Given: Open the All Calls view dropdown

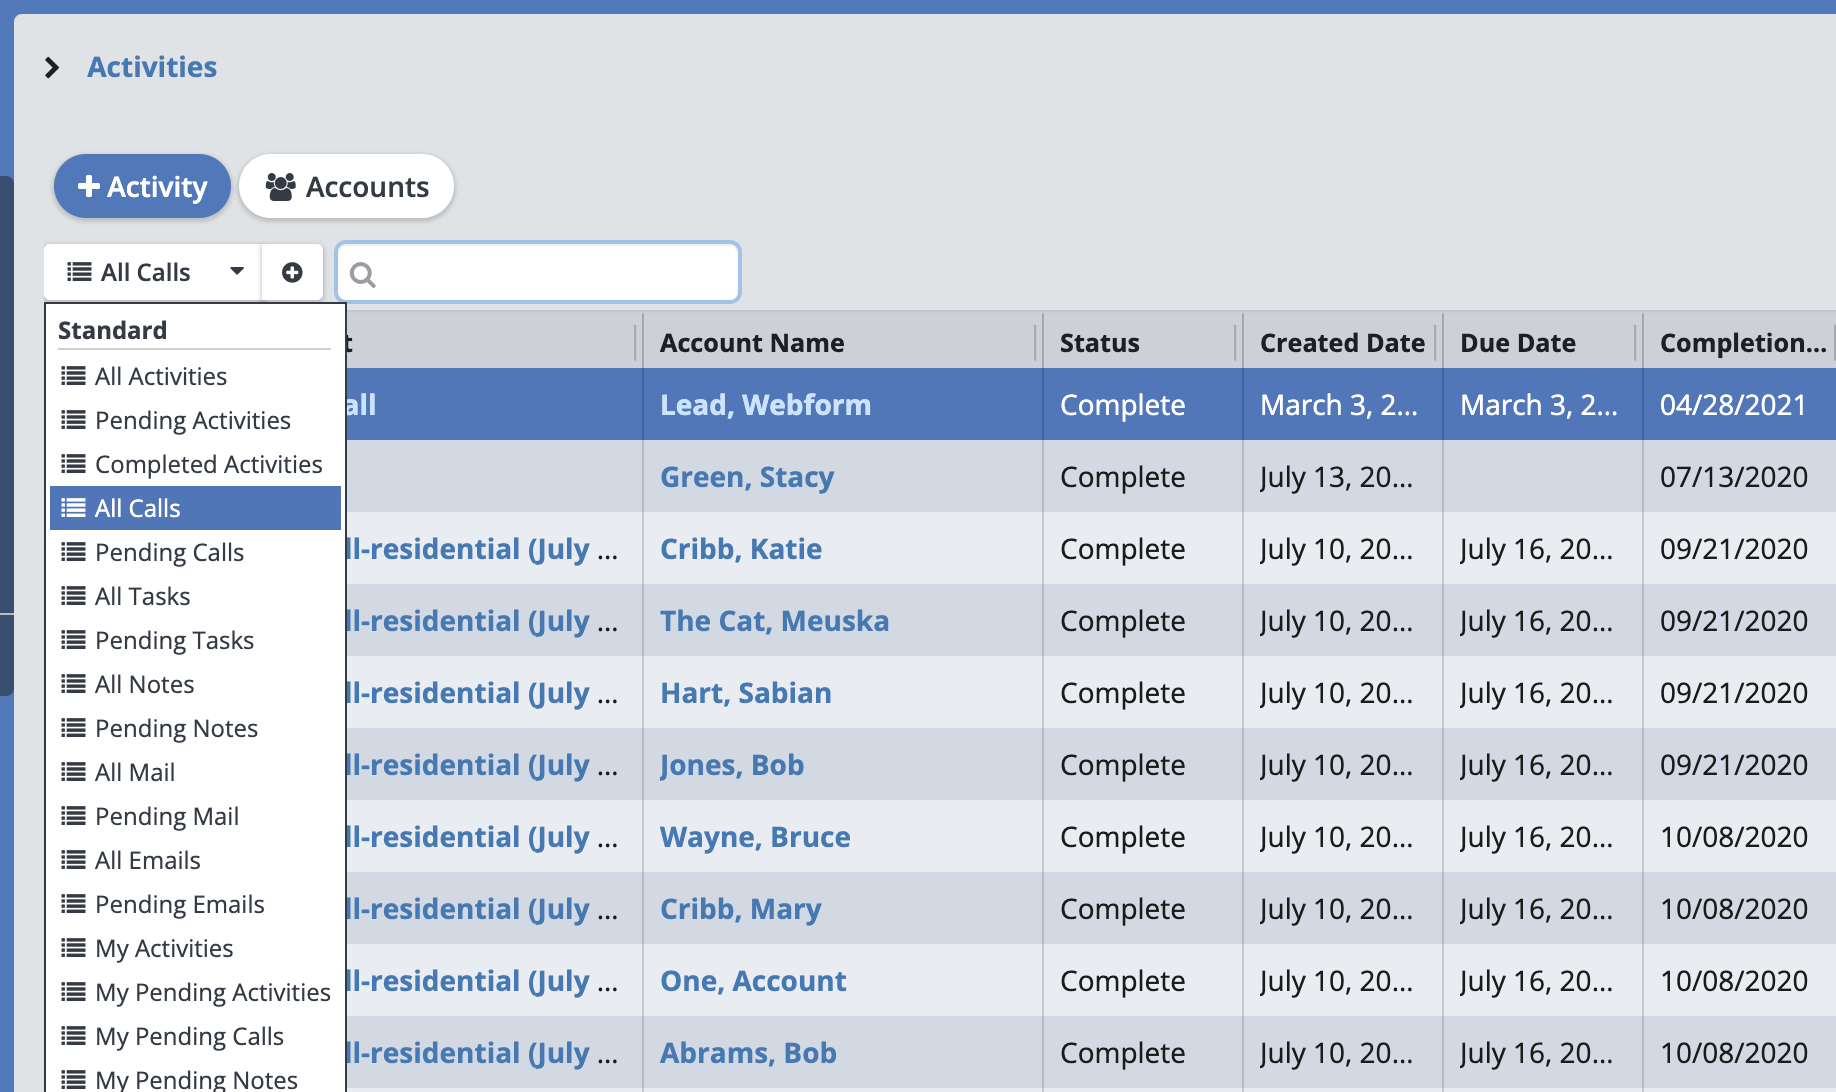Looking at the screenshot, I should 153,272.
